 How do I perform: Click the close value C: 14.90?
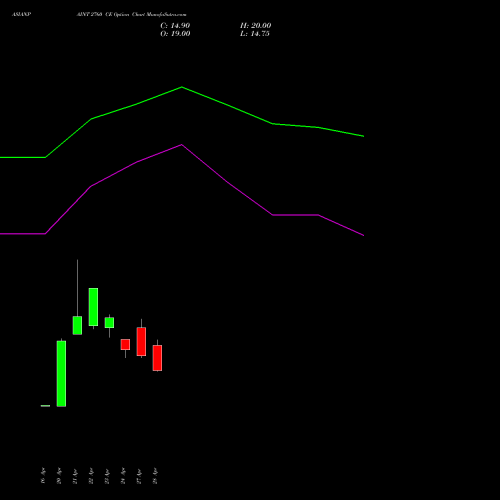pyautogui.click(x=175, y=26)
